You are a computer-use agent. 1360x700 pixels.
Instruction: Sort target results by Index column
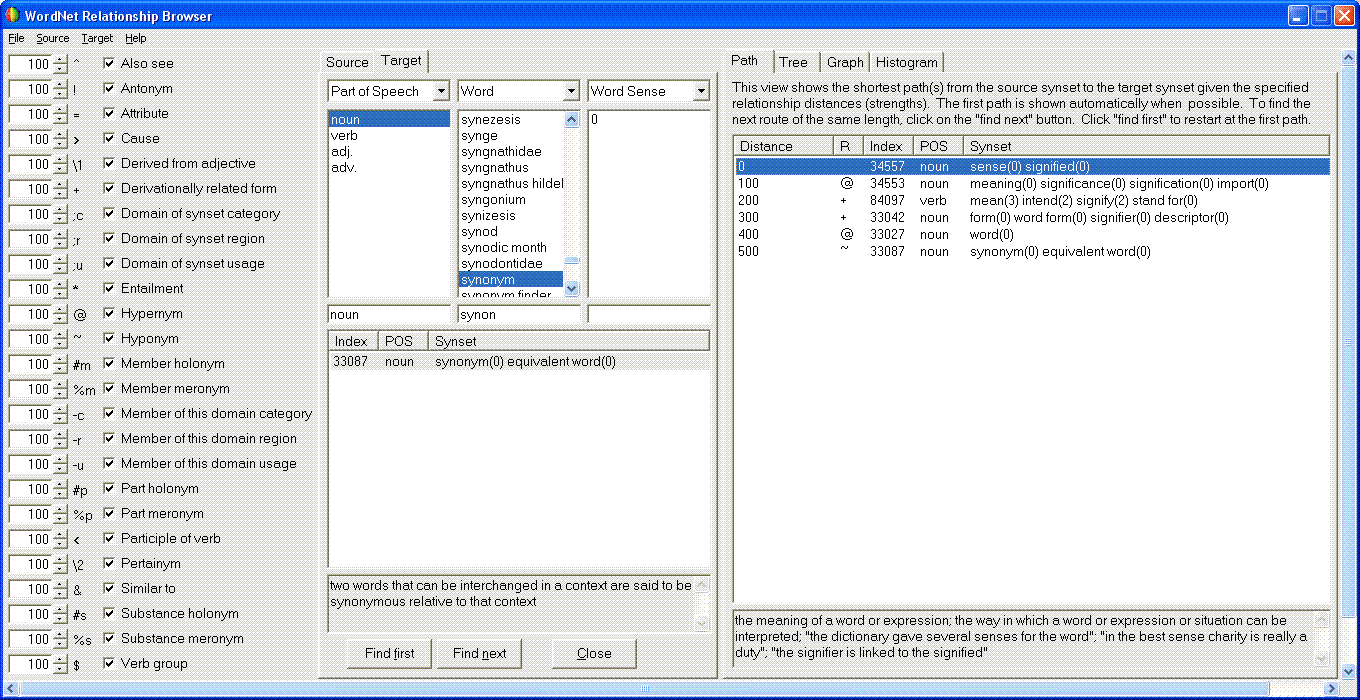[353, 341]
